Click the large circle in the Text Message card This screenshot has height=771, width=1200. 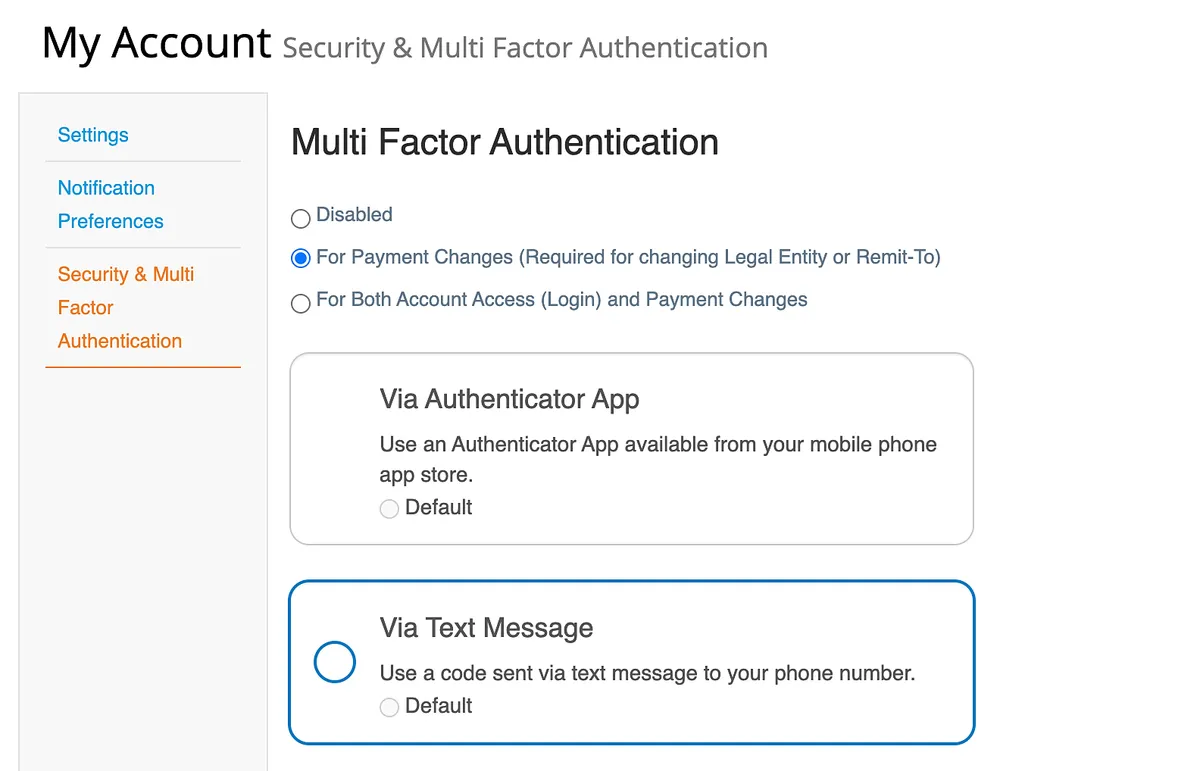click(x=335, y=662)
